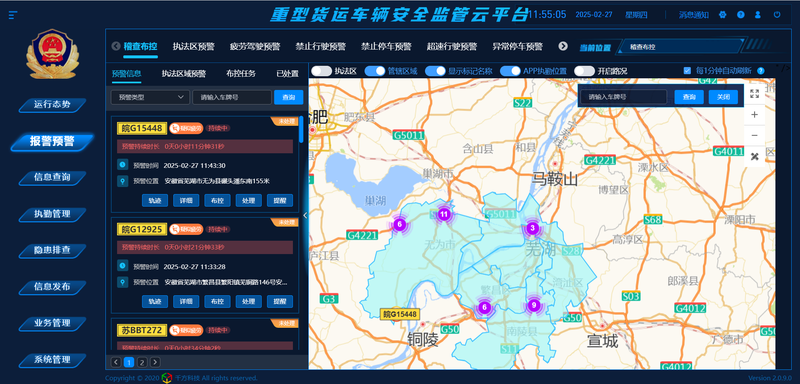Screen dimensions: 800x384
Task: Zoom out the map with minus icon
Action: pyautogui.click(x=755, y=136)
